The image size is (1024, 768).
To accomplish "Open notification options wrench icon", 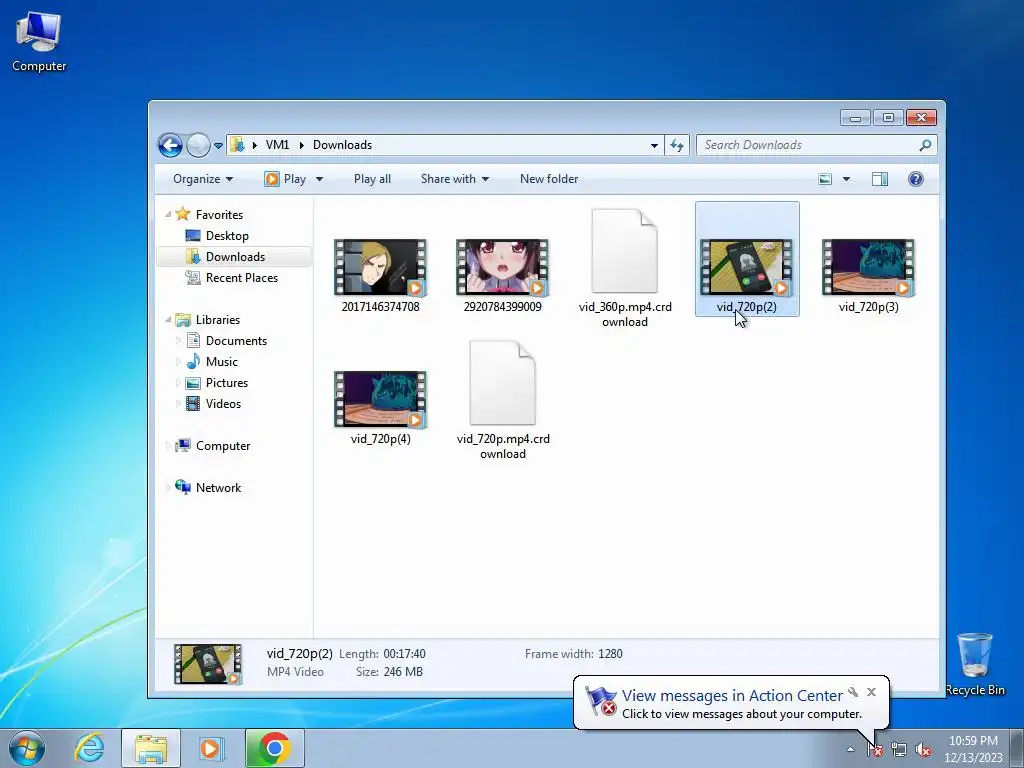I will [x=853, y=692].
